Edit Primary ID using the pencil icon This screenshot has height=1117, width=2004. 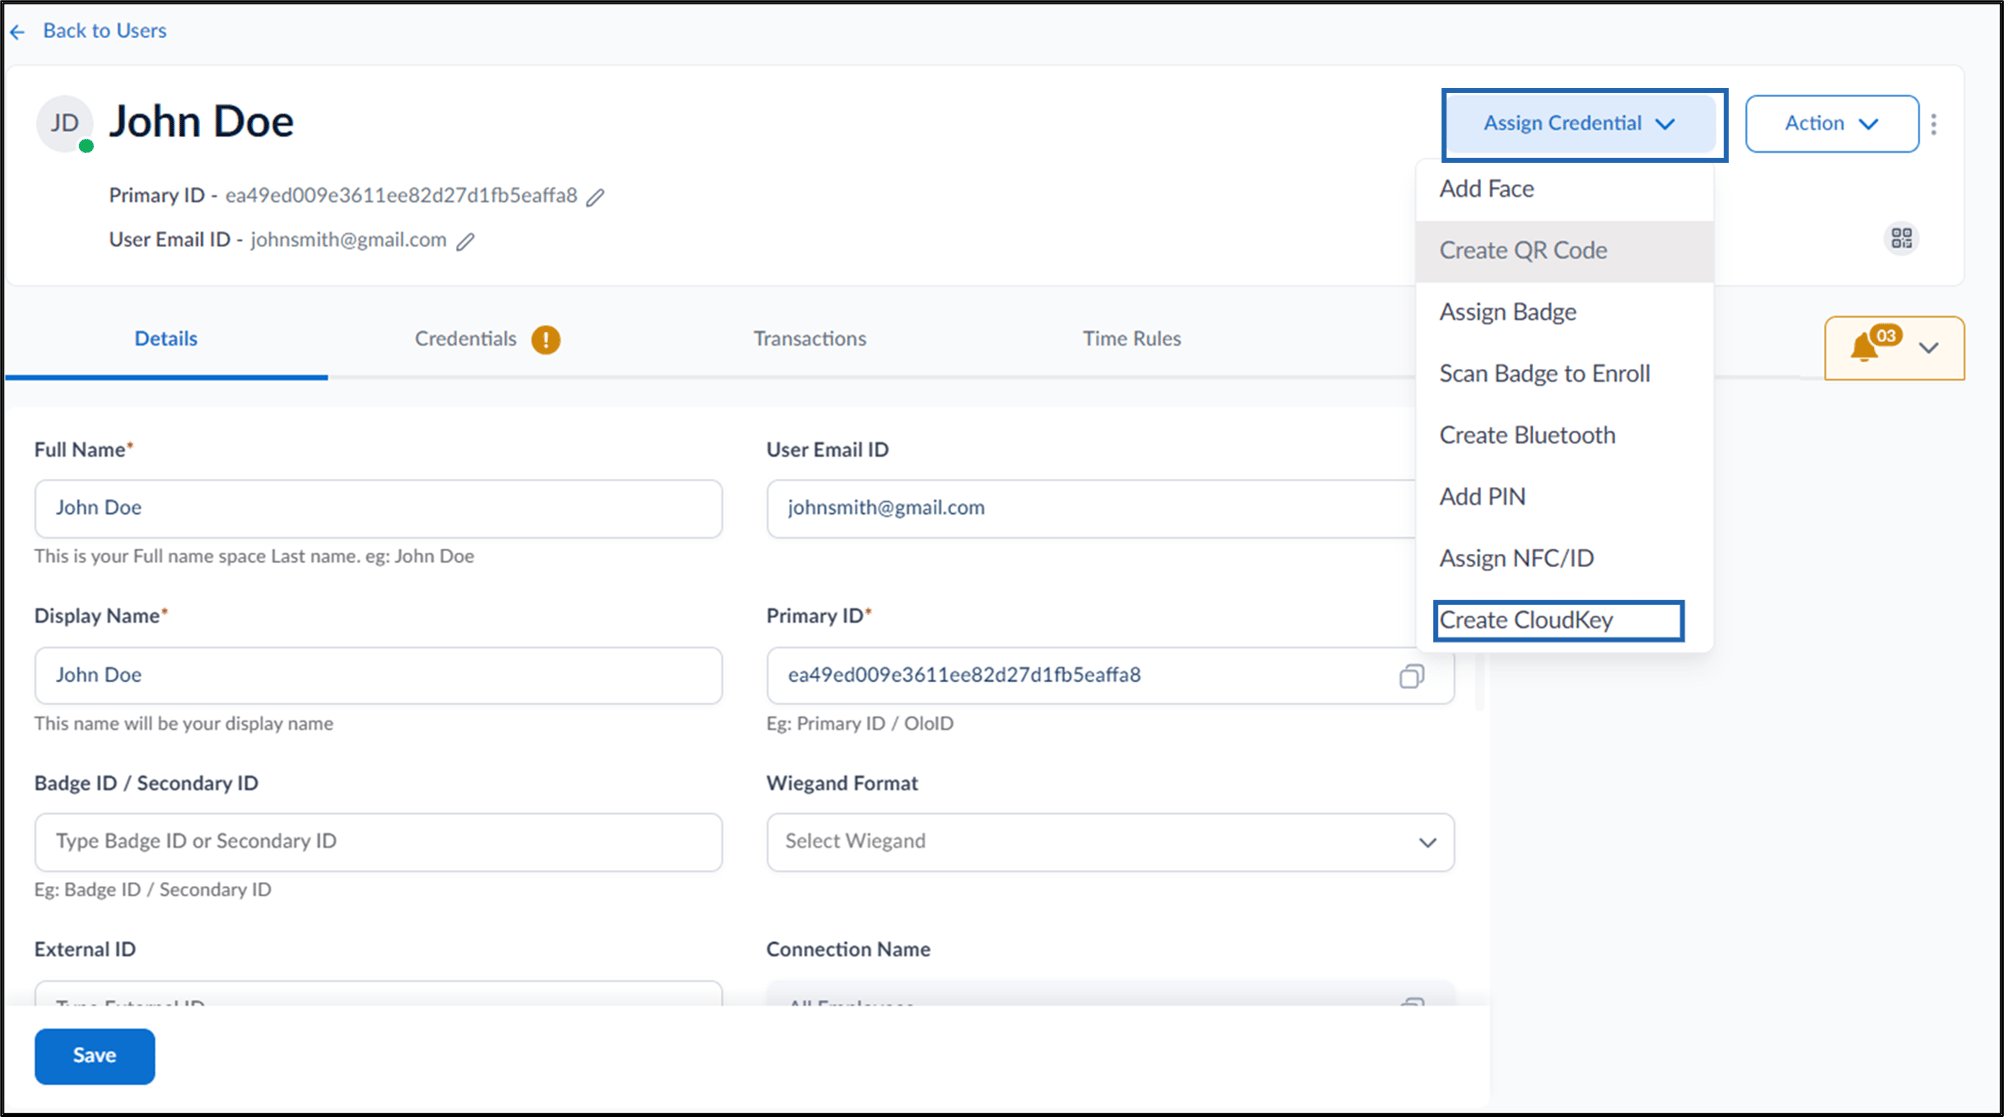coord(595,197)
